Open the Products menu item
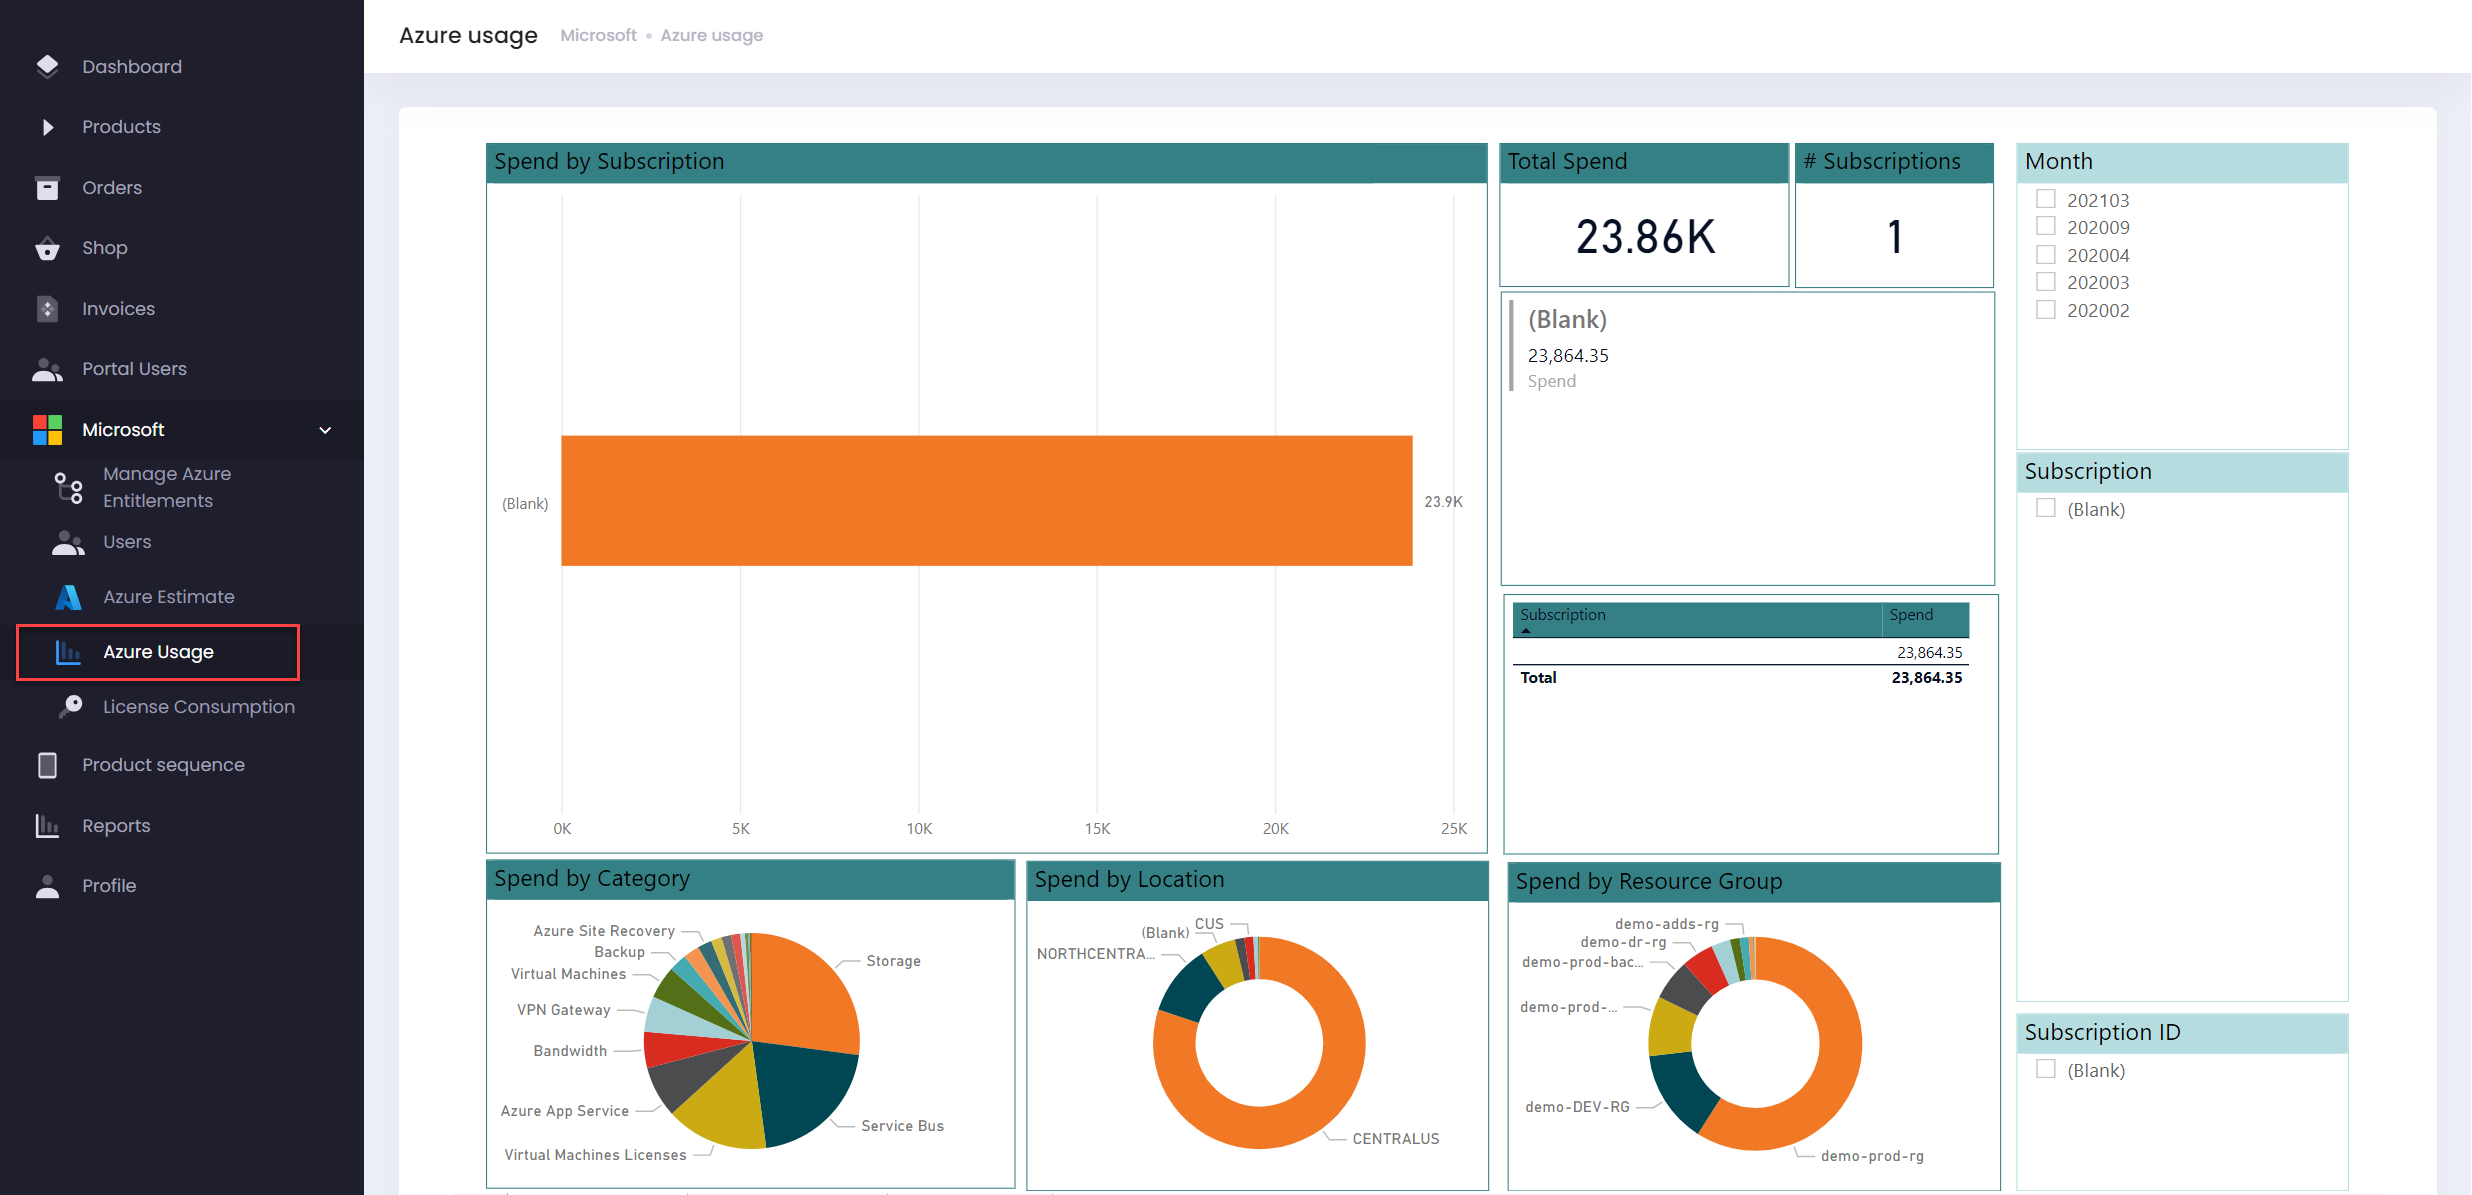Screen dimensions: 2472x1195 pyautogui.click(x=121, y=127)
